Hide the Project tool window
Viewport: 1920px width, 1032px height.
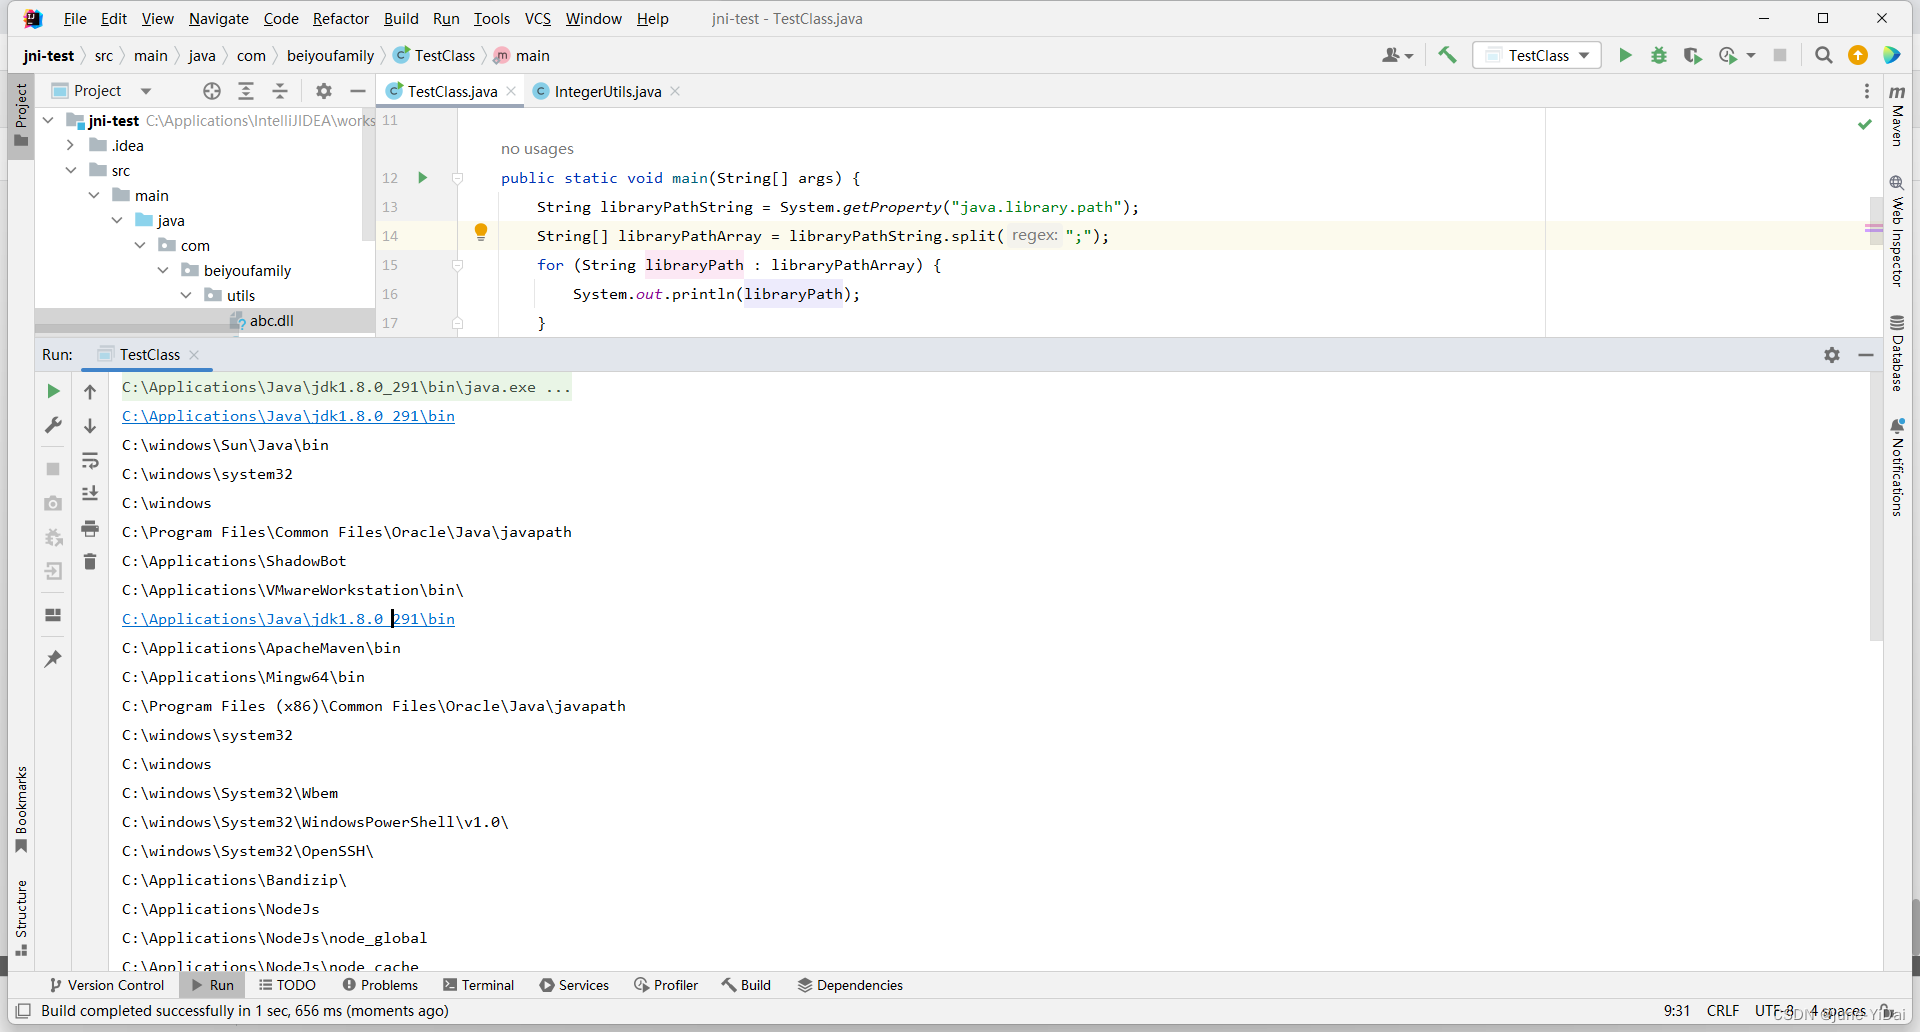[x=358, y=91]
